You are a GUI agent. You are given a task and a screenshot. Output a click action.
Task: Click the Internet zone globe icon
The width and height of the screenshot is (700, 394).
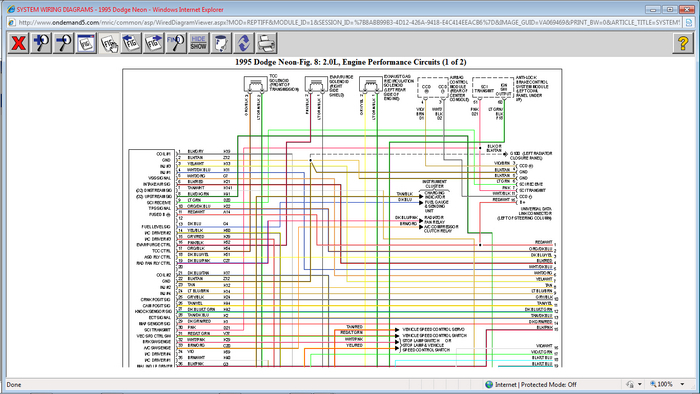489,384
